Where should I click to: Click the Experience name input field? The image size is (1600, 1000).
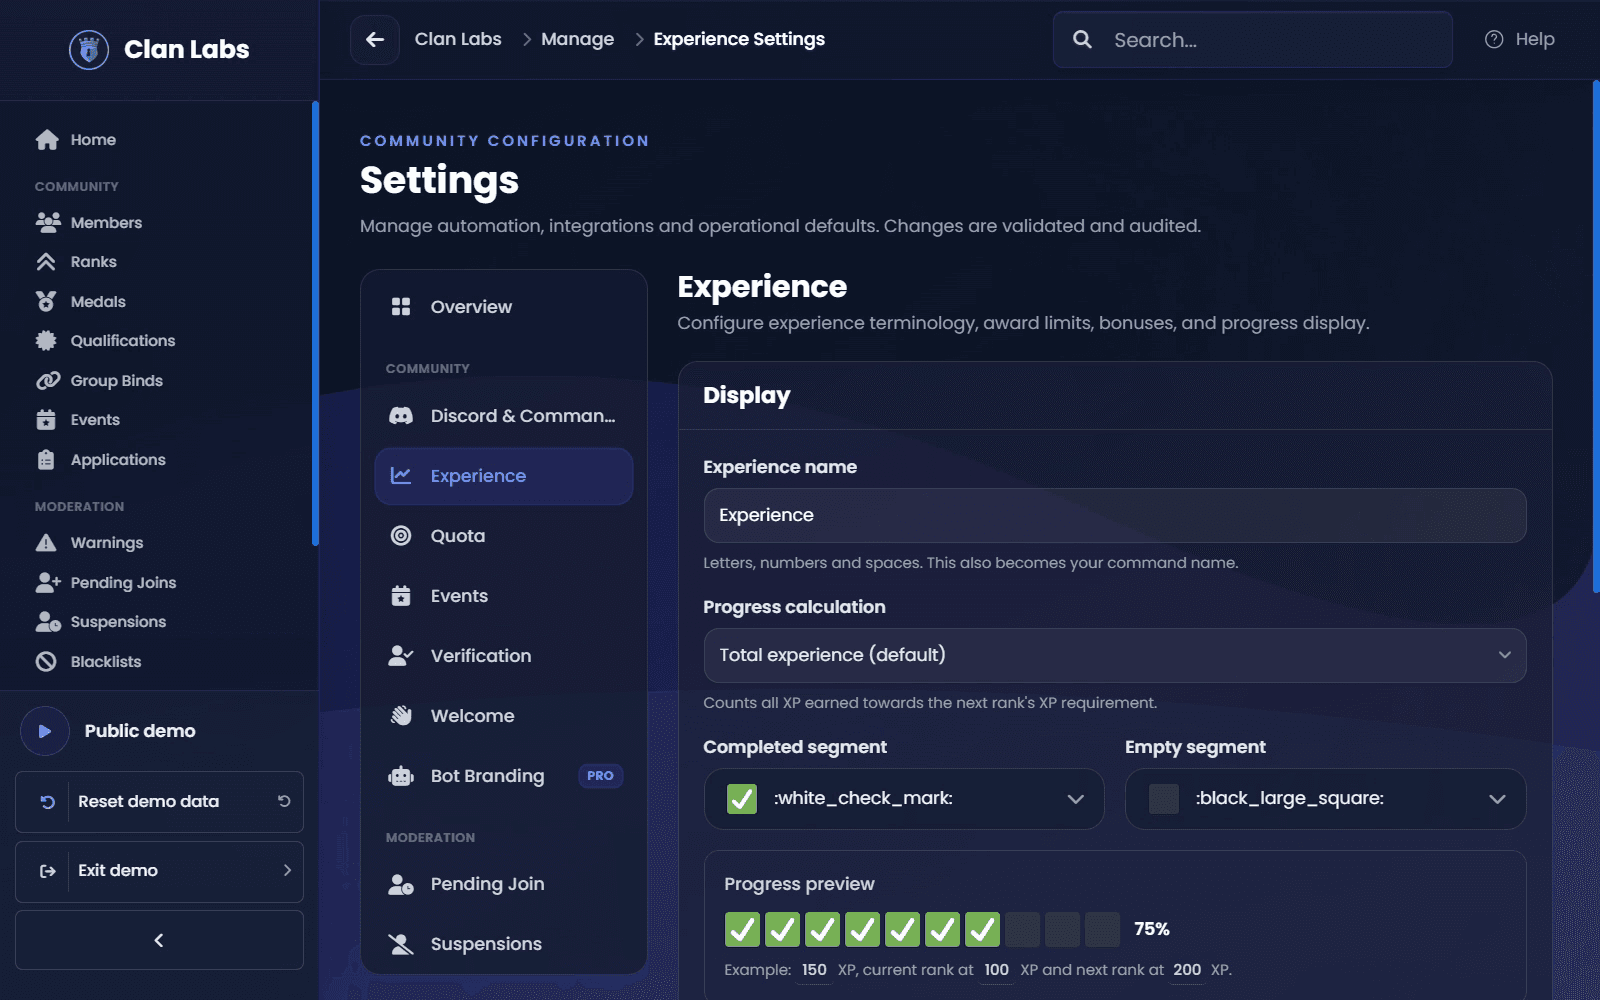coord(1115,516)
